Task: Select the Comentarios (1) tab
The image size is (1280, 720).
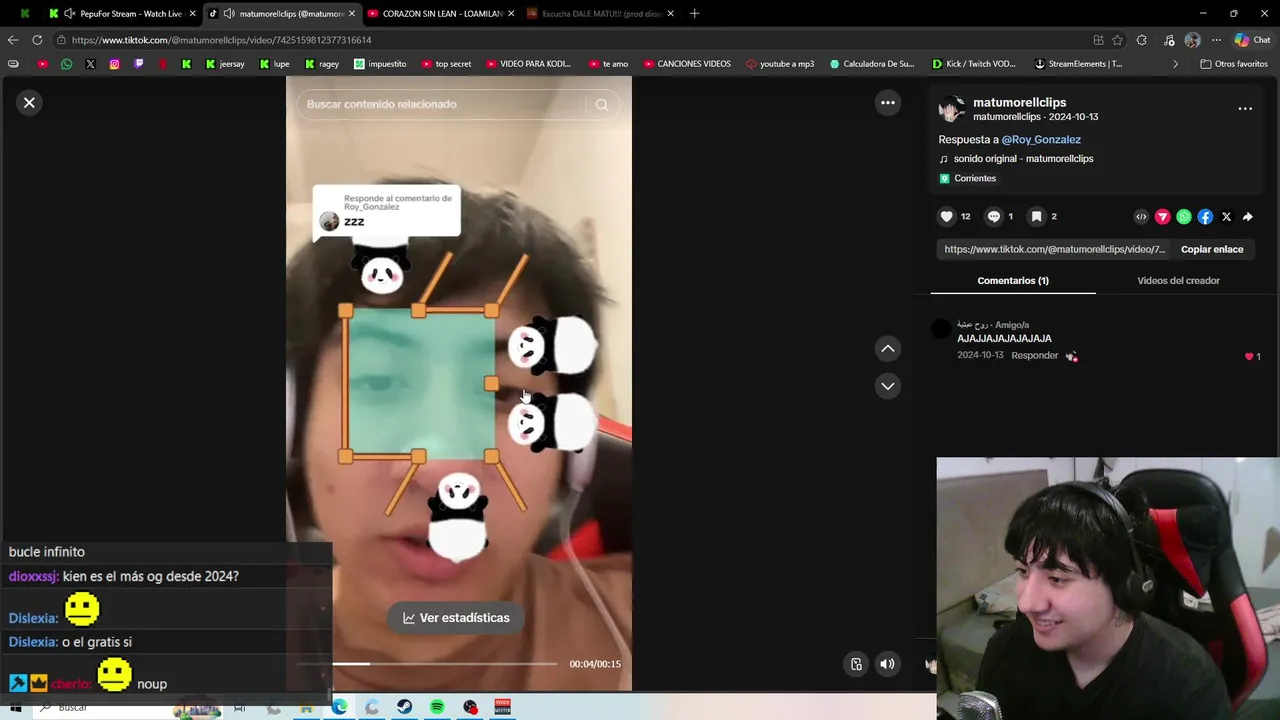Action: [1013, 281]
